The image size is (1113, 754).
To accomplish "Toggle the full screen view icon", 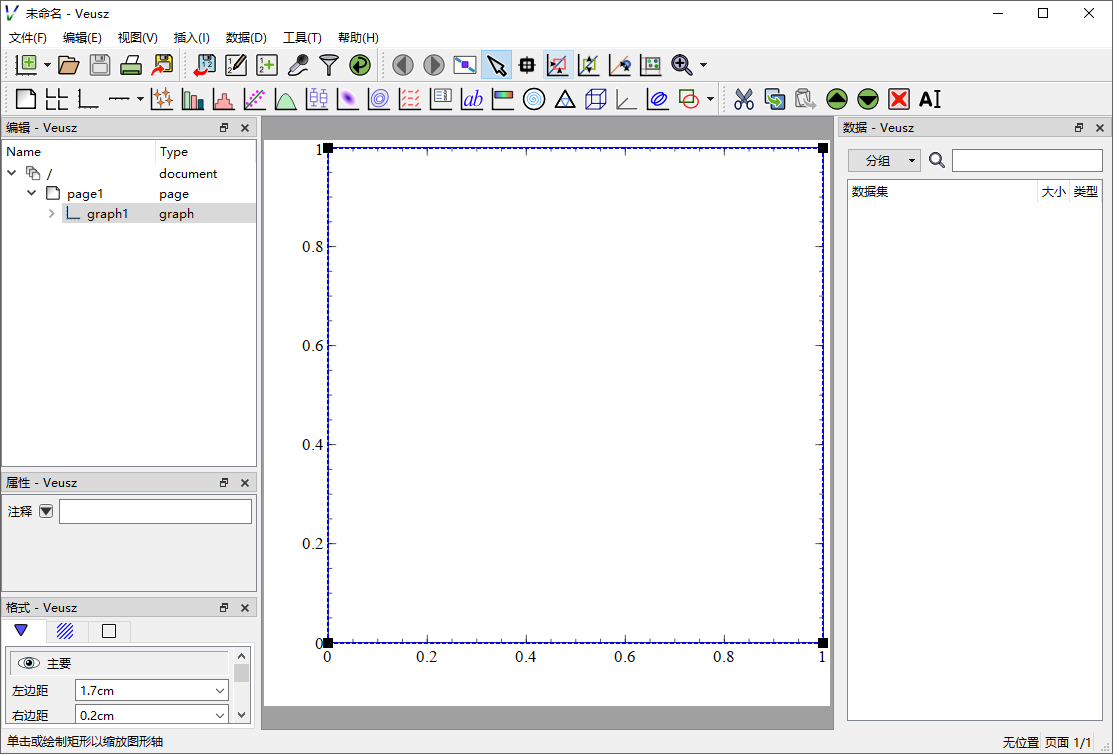I will point(465,65).
